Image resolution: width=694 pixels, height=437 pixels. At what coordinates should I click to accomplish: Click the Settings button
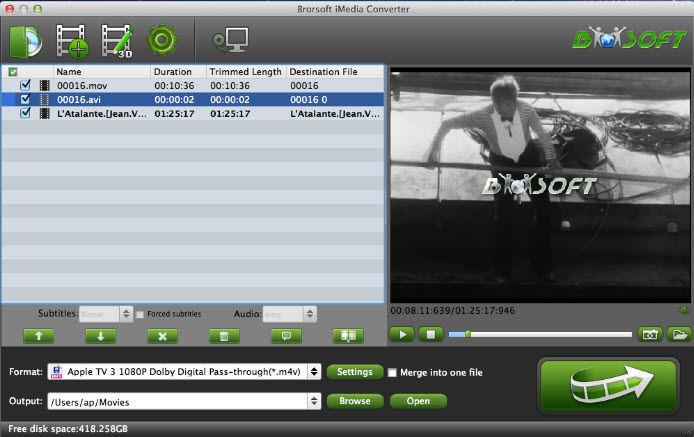coord(355,372)
